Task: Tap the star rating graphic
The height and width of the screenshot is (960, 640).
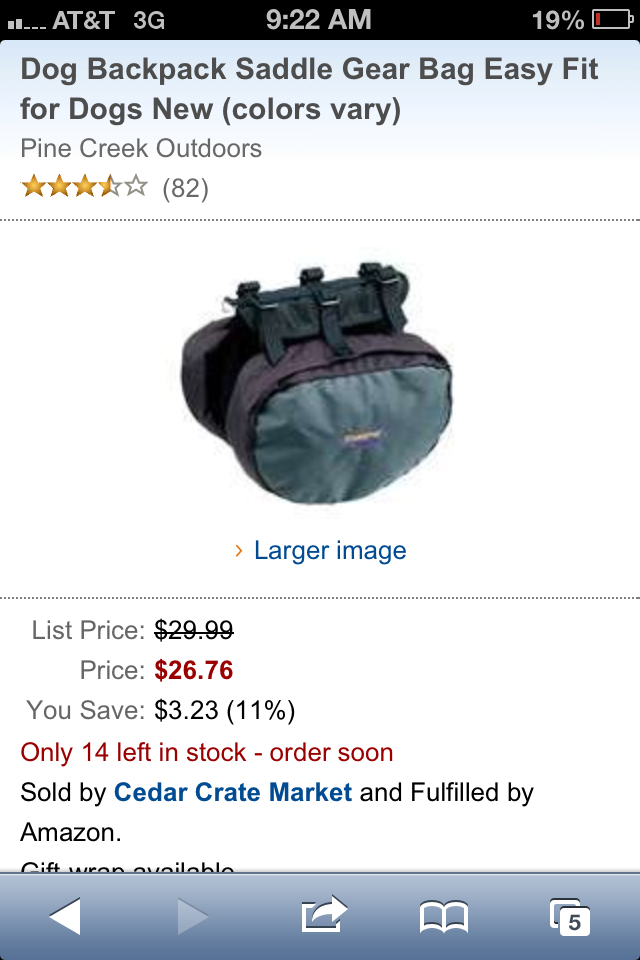Action: tap(84, 186)
